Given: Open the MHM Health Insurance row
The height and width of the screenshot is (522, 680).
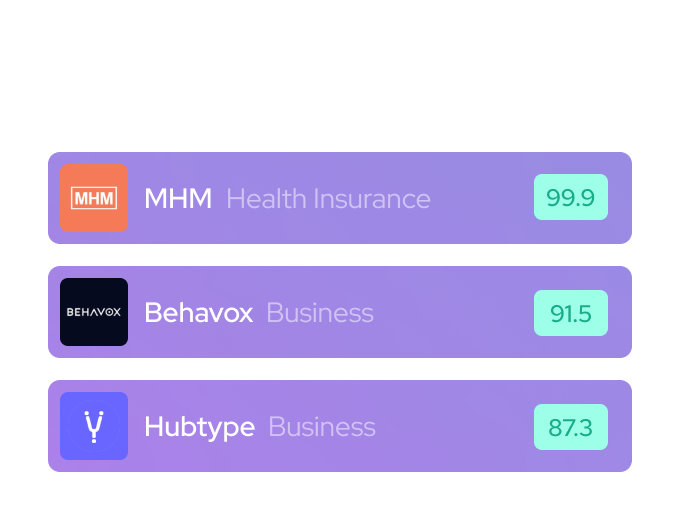Looking at the screenshot, I should pos(480,198).
